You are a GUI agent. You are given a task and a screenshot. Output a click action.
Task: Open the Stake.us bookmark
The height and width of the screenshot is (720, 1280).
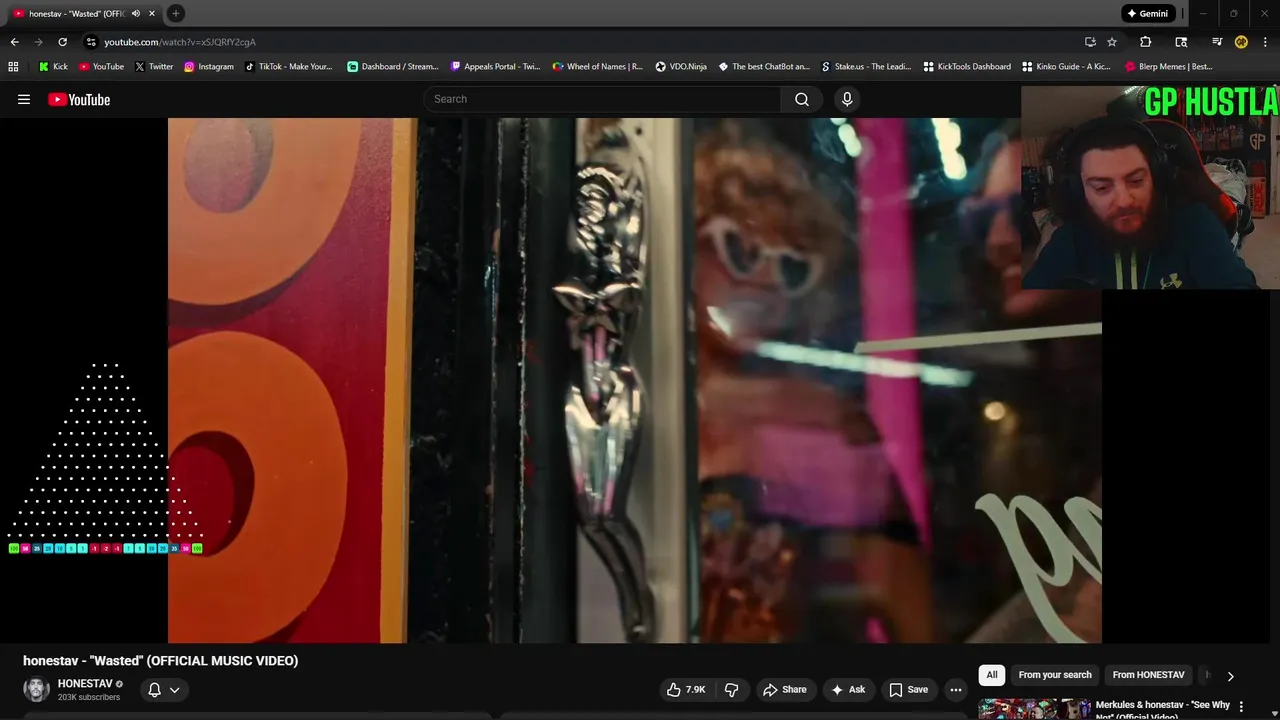click(x=866, y=67)
